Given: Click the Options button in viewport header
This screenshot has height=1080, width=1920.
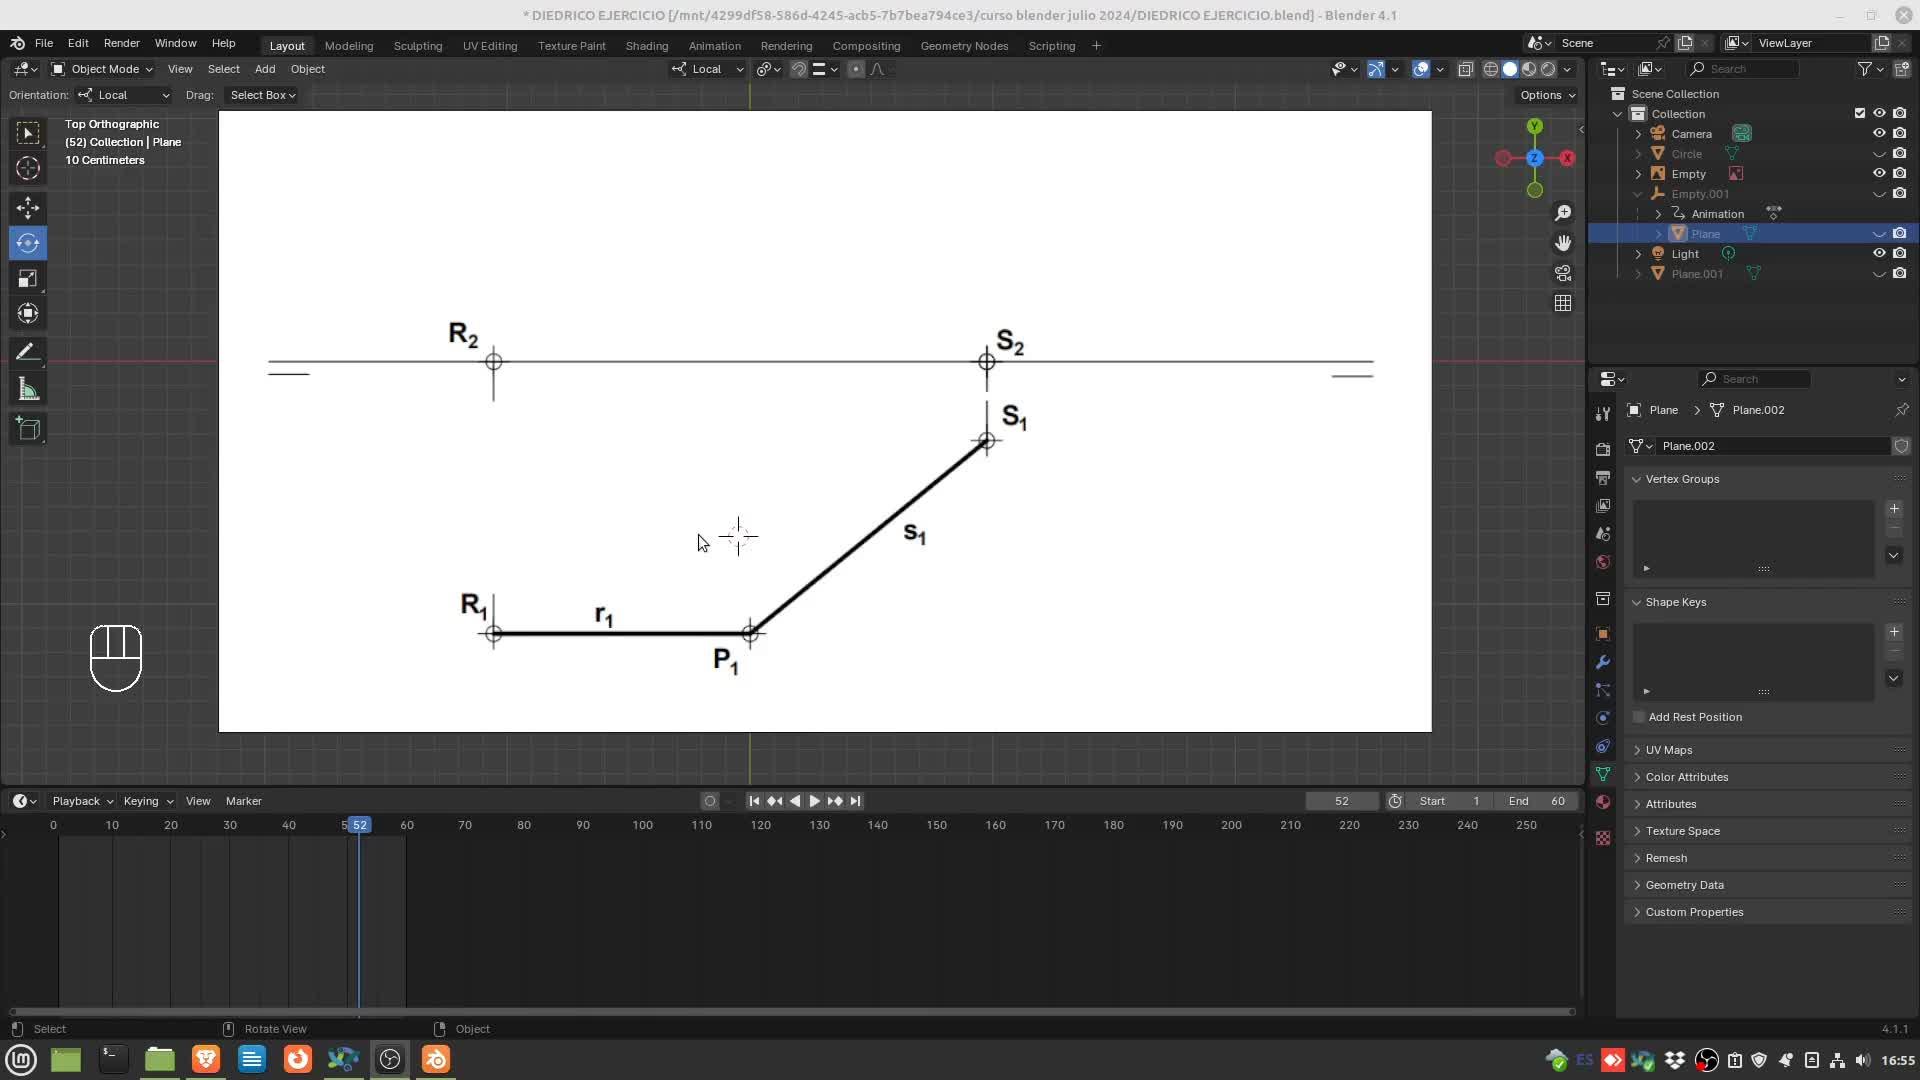Looking at the screenshot, I should pos(1547,95).
